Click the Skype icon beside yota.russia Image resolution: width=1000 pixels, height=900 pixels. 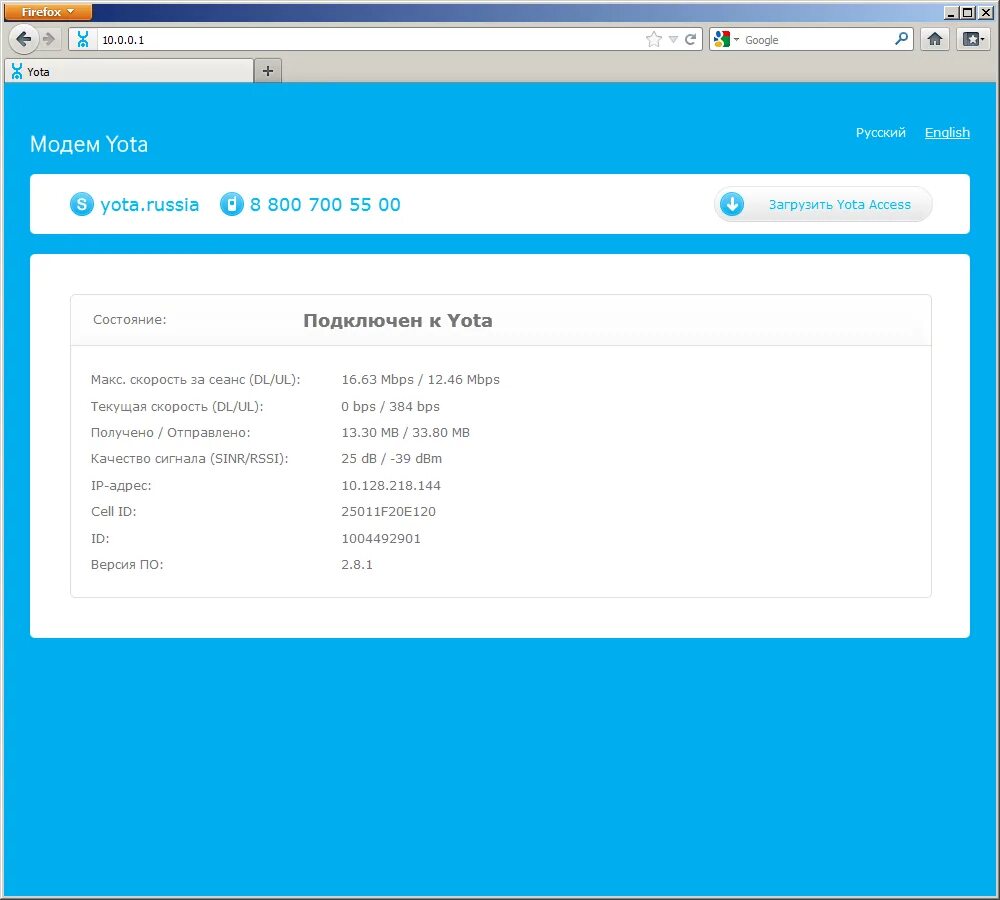click(x=82, y=204)
